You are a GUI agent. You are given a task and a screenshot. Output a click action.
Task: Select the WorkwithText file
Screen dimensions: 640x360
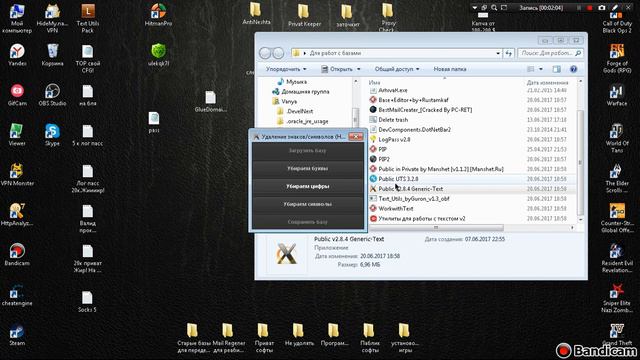point(396,209)
